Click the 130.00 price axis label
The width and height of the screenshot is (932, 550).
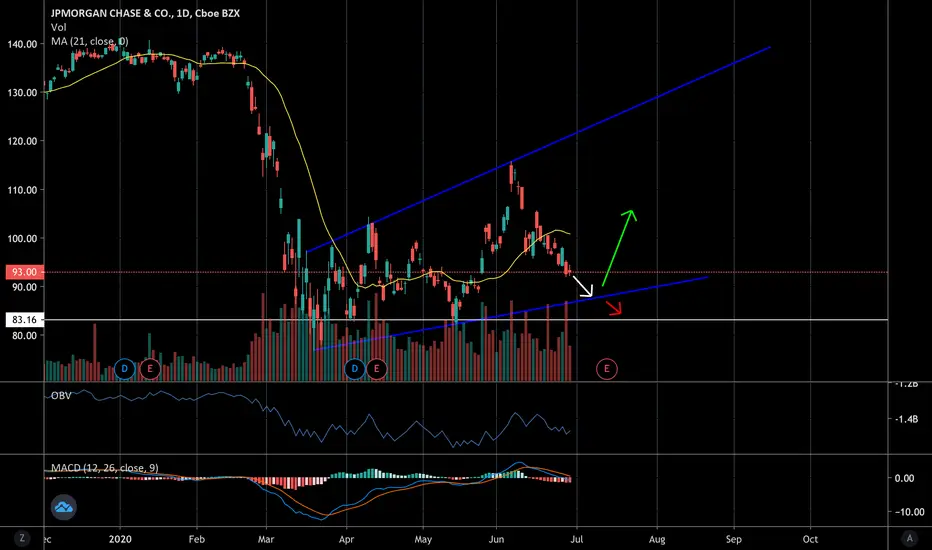pyautogui.click(x=23, y=93)
